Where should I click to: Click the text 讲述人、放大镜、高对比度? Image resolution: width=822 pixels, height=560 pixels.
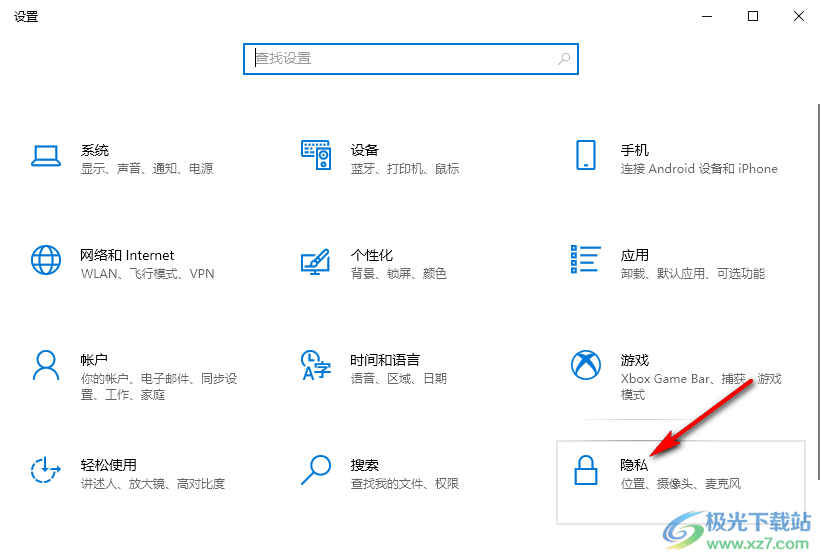[x=153, y=483]
